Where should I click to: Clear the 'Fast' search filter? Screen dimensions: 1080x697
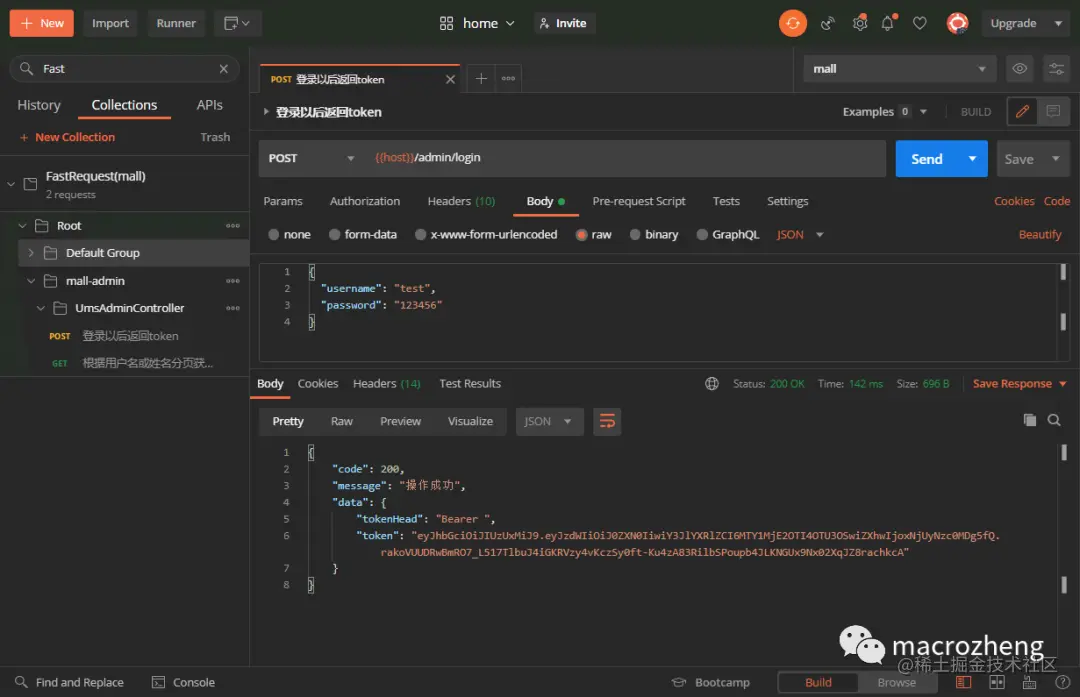(224, 69)
